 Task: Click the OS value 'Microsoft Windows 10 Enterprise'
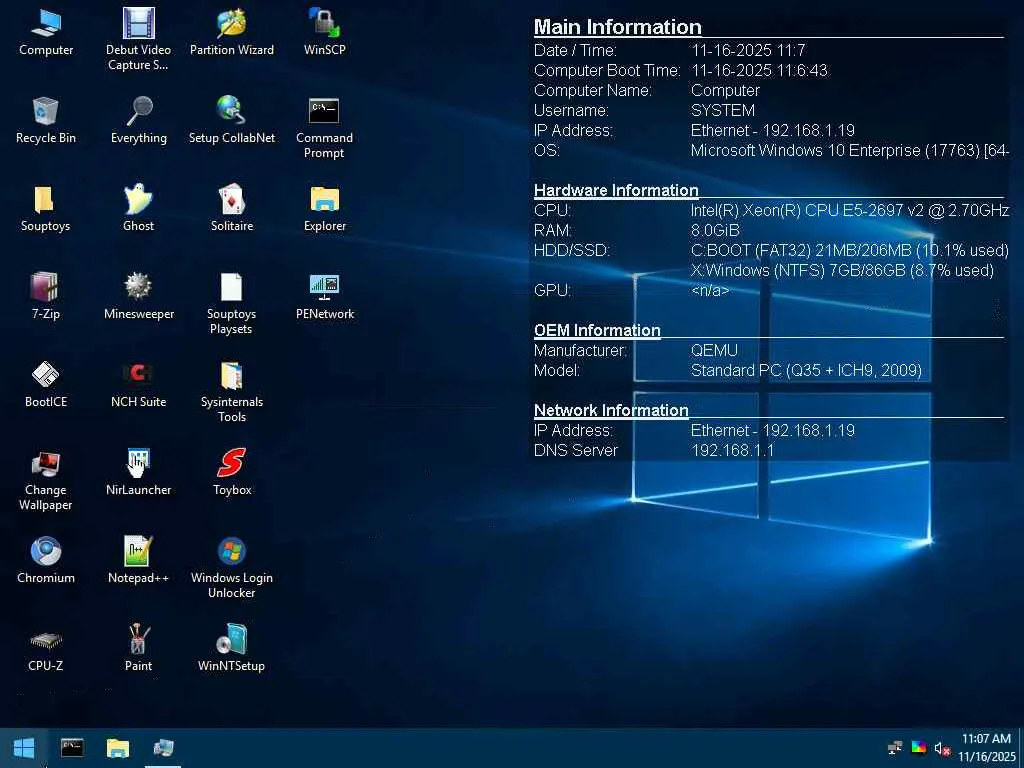coord(850,150)
